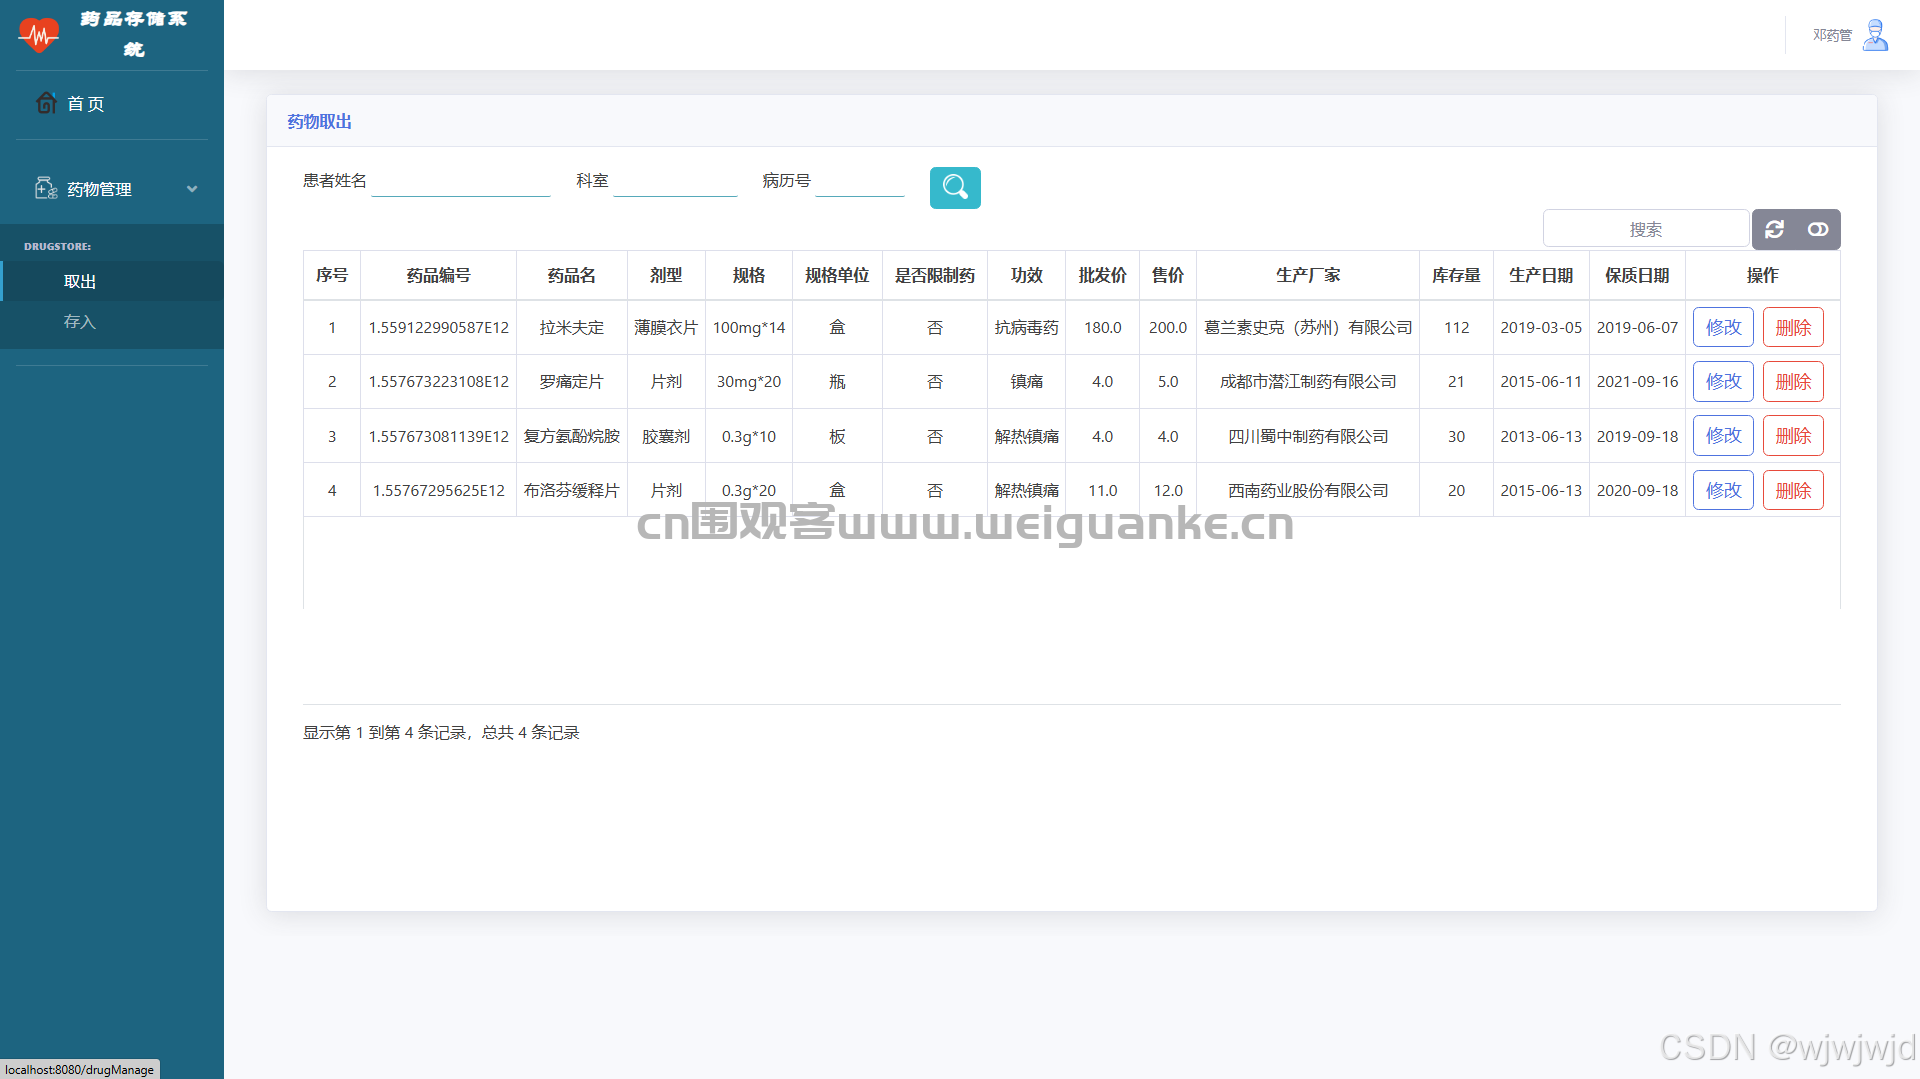The width and height of the screenshot is (1920, 1079).
Task: Click the 剂型 column header
Action: click(x=666, y=275)
